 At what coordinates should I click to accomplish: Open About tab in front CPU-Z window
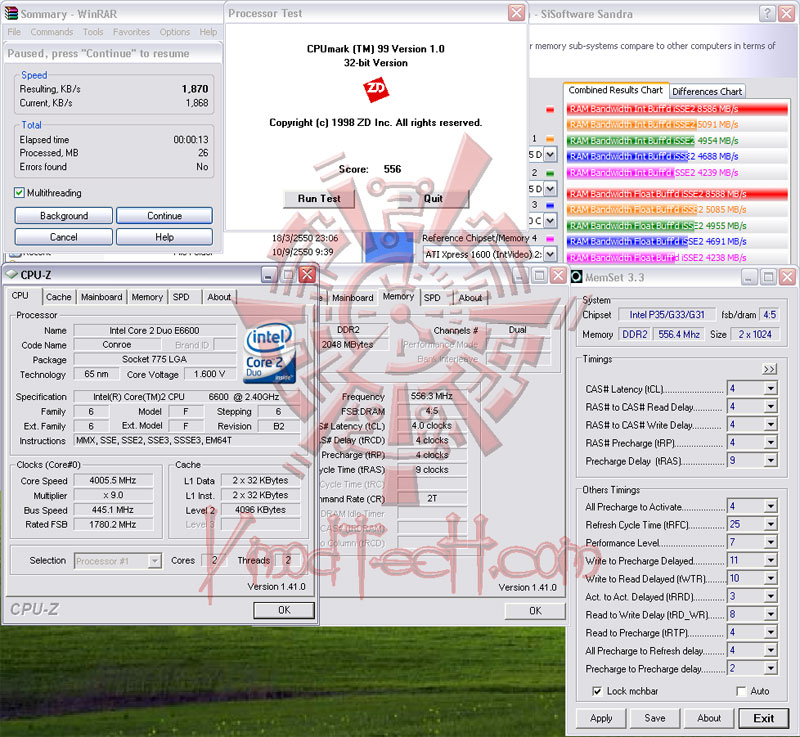219,297
